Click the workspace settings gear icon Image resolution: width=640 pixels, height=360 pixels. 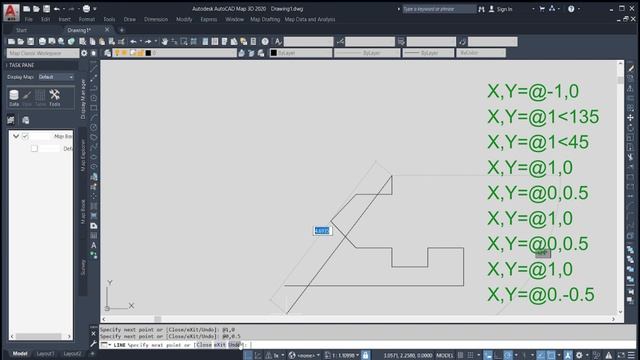point(84,53)
